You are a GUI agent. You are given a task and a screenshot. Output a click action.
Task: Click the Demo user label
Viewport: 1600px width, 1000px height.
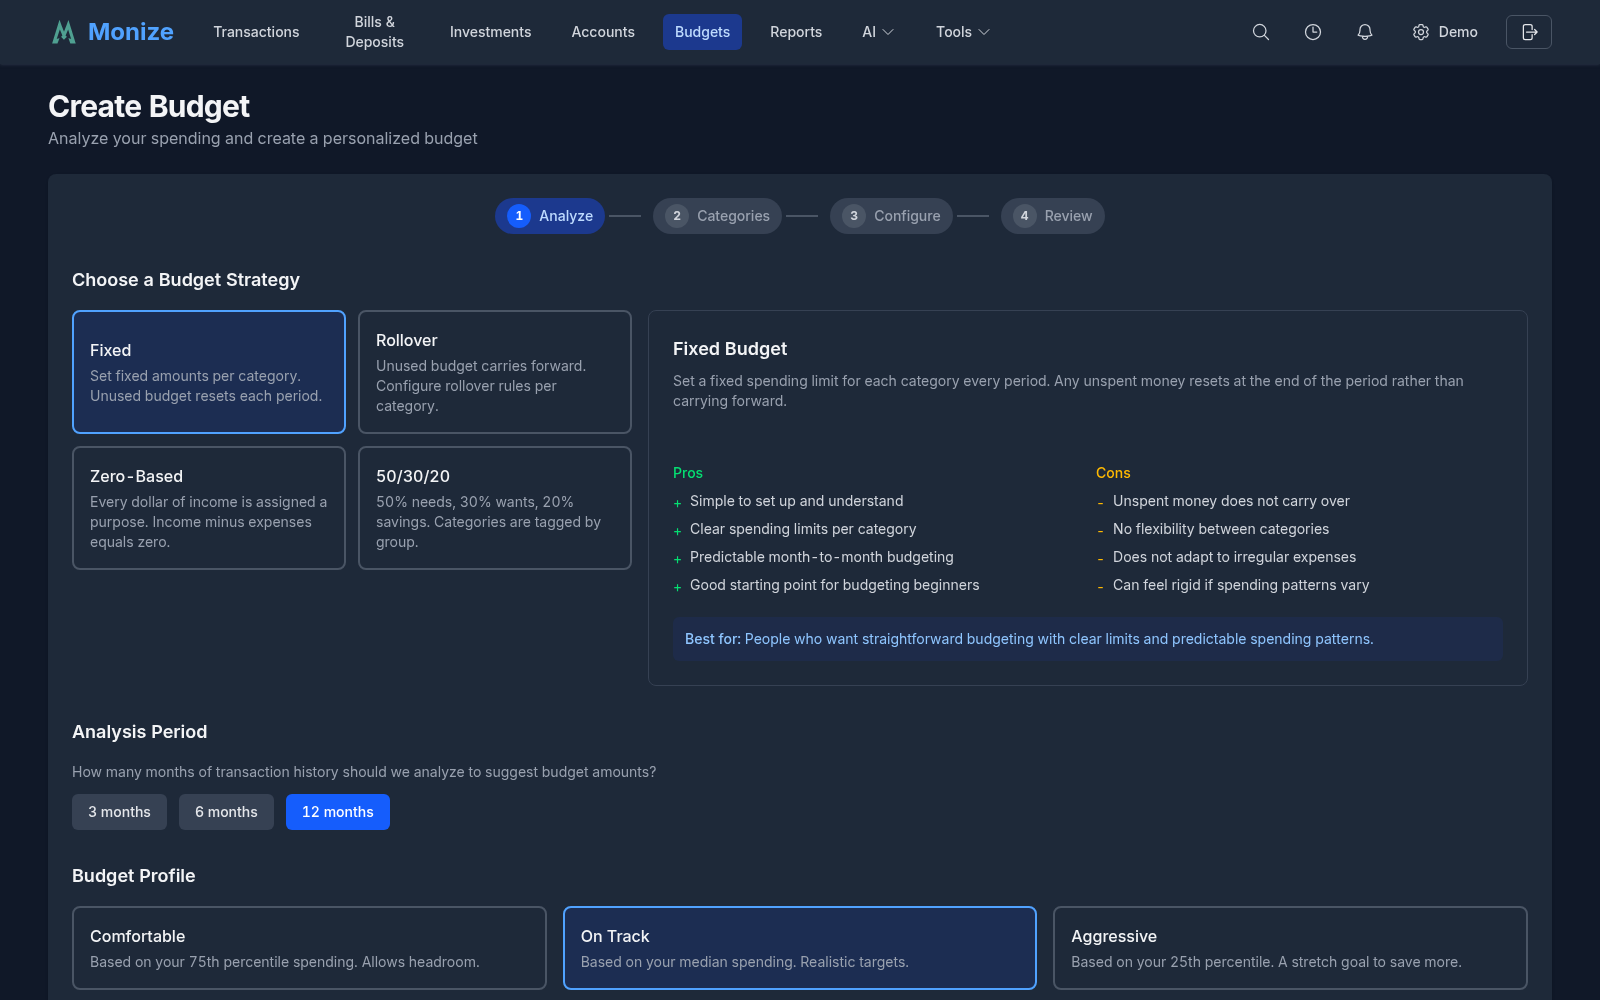coord(1458,32)
